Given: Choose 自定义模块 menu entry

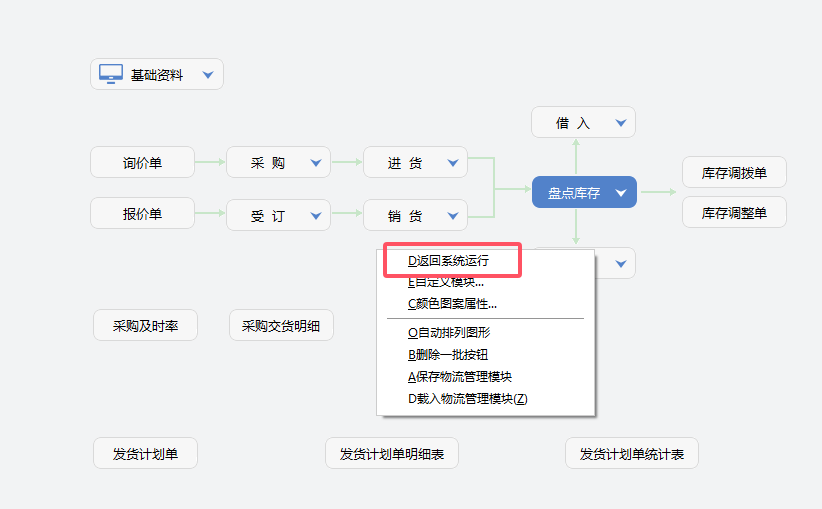Looking at the screenshot, I should pos(446,282).
